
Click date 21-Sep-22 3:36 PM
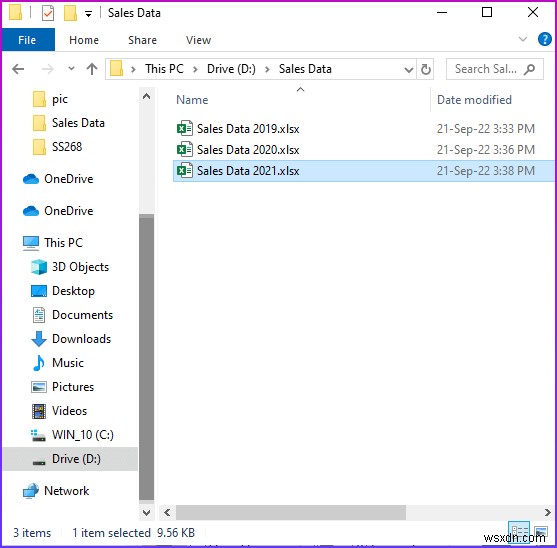(486, 150)
